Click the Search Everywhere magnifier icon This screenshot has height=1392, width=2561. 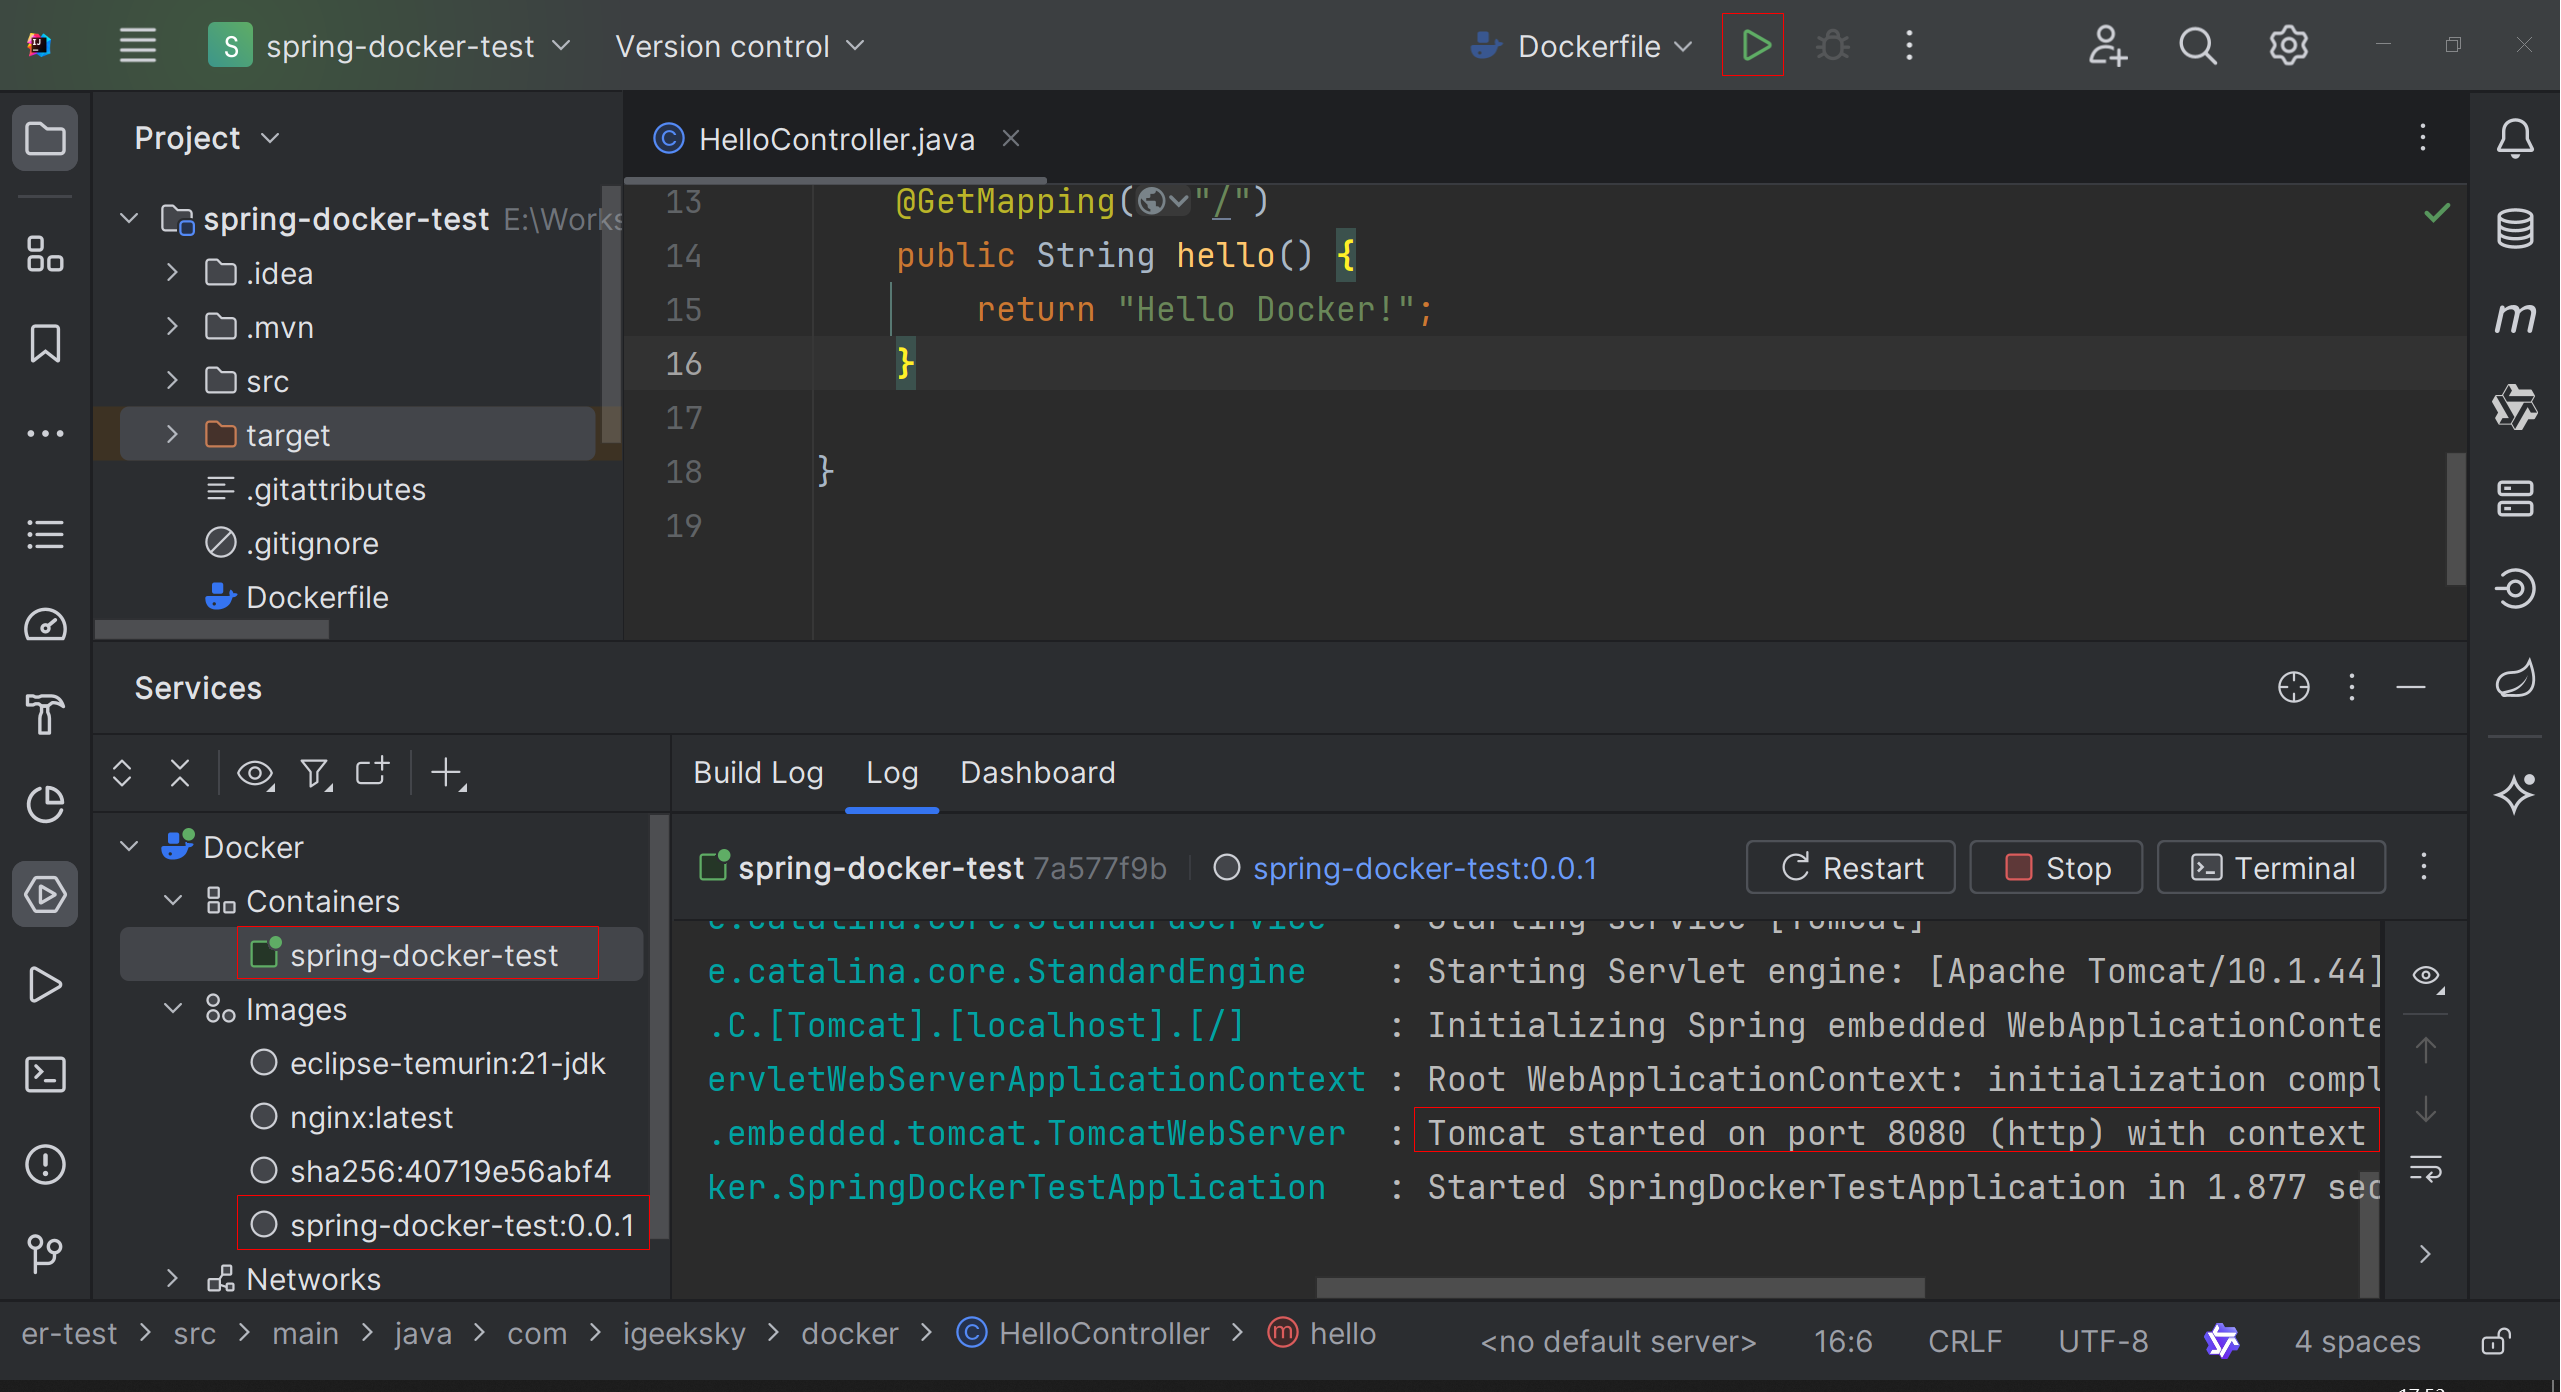click(2197, 46)
